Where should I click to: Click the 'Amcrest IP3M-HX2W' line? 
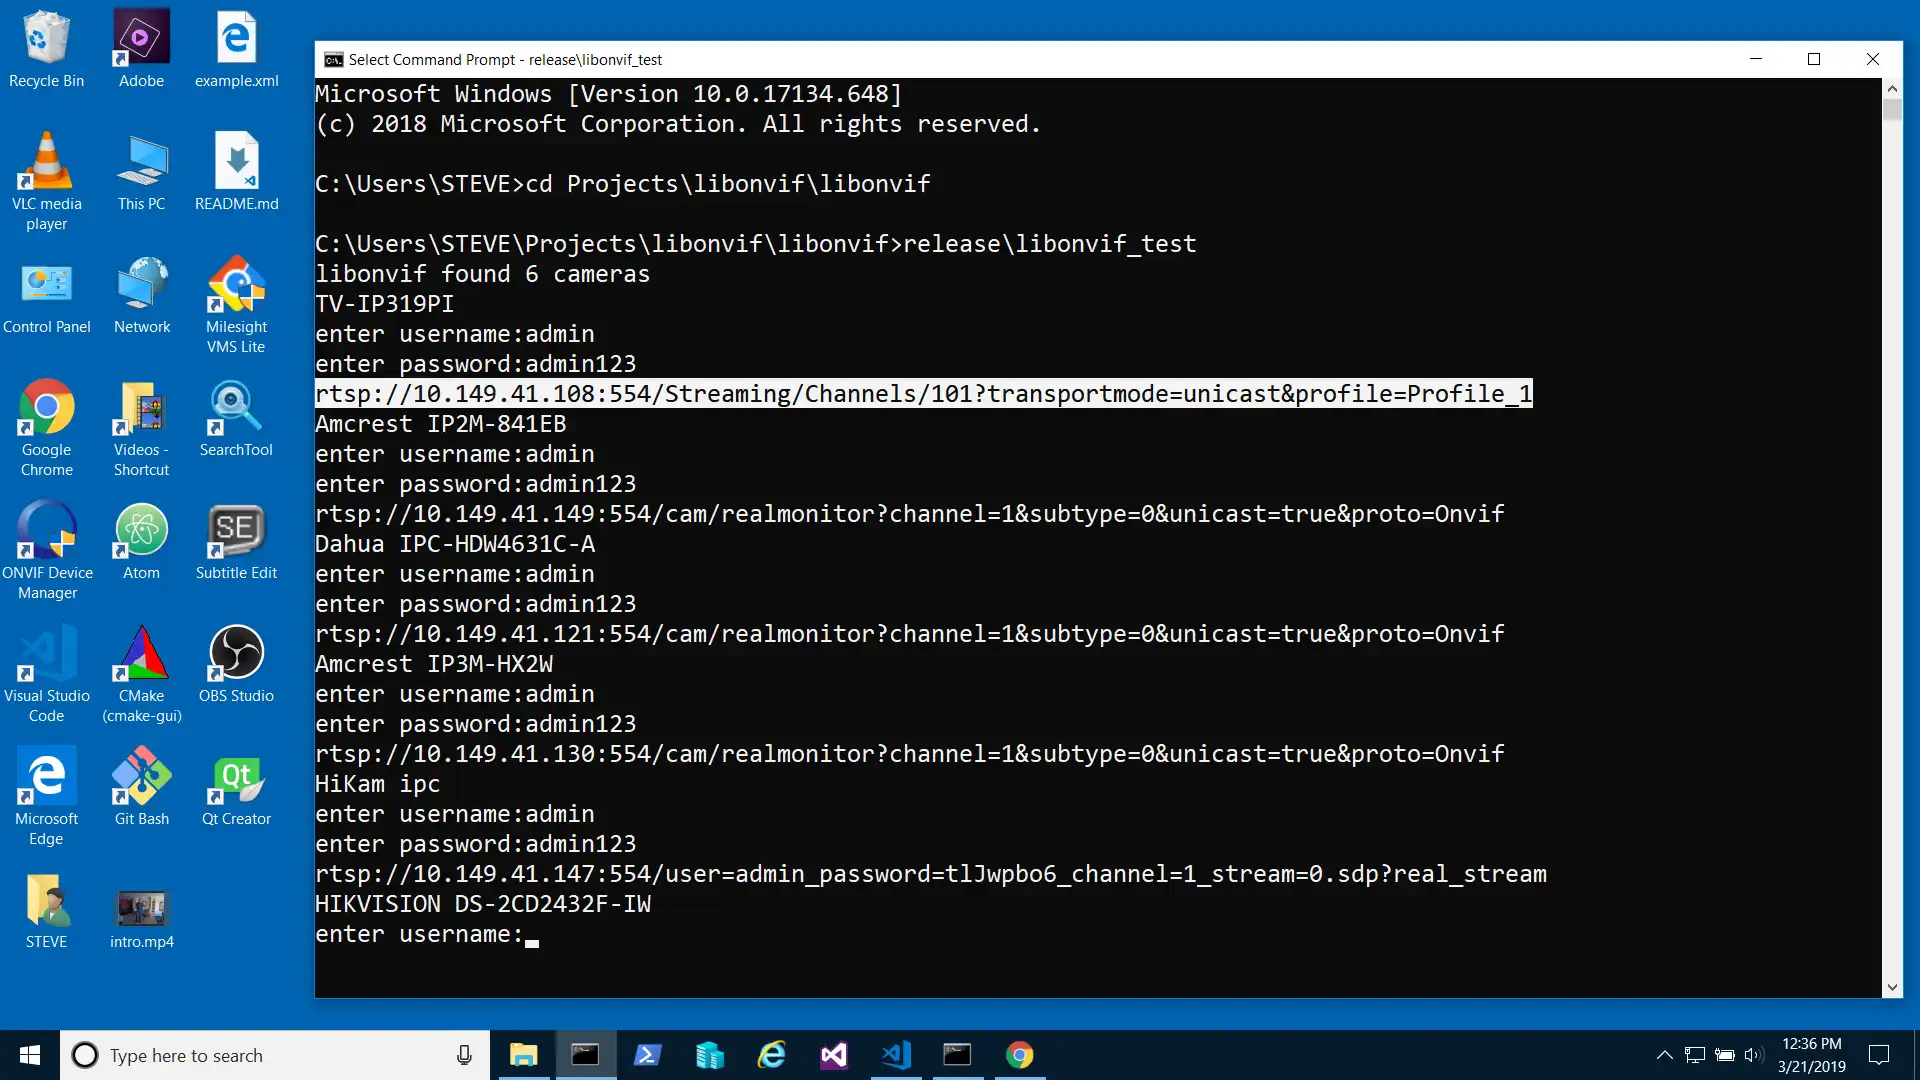(434, 664)
